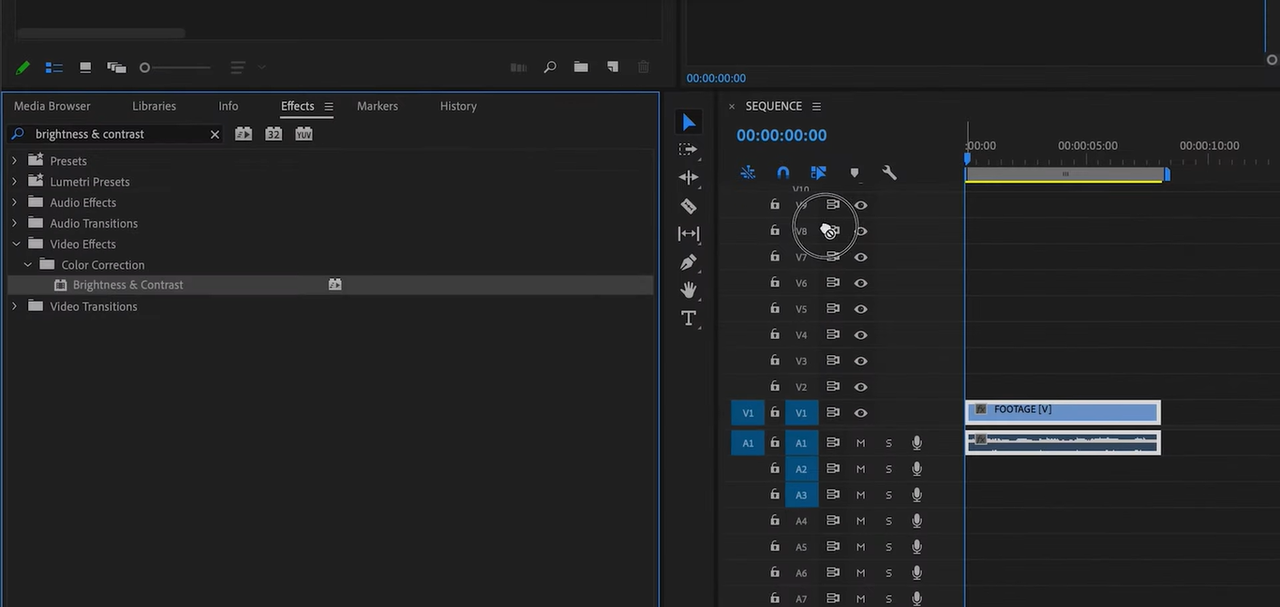Hide track V1 with eye icon
The image size is (1280, 607).
tap(860, 413)
